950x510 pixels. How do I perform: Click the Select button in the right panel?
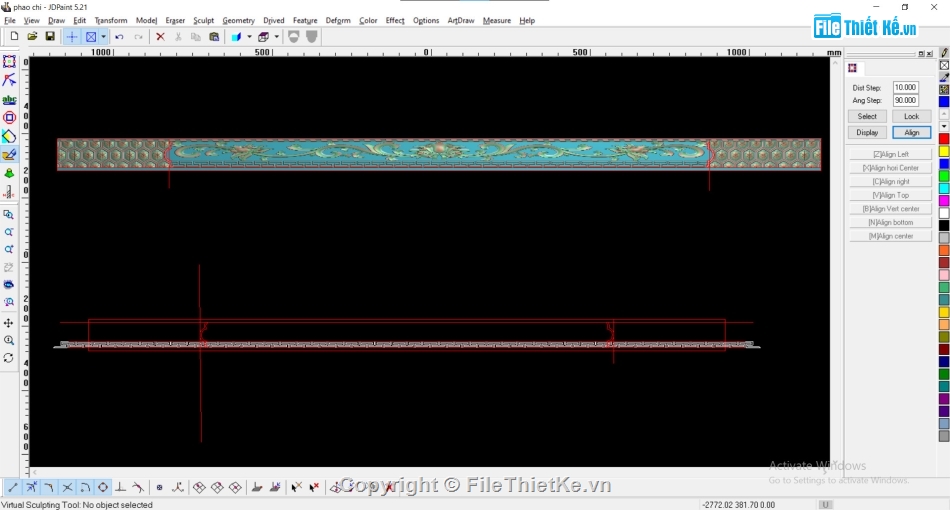click(867, 116)
